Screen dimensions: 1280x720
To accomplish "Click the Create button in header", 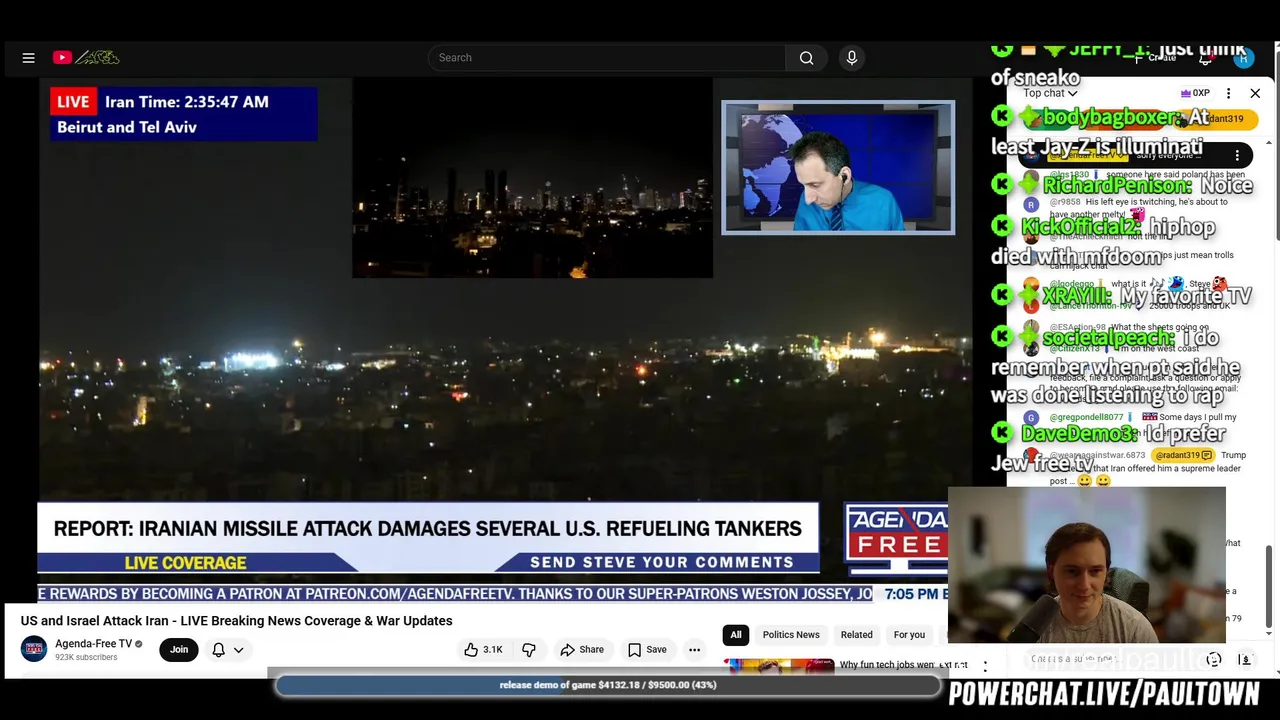I will coord(1158,58).
